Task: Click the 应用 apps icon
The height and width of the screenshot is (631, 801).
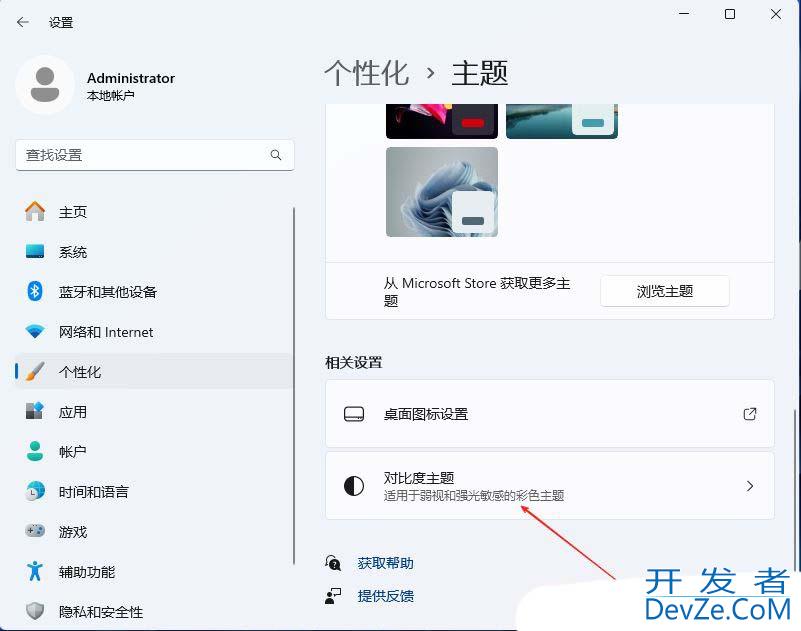Action: coord(35,411)
